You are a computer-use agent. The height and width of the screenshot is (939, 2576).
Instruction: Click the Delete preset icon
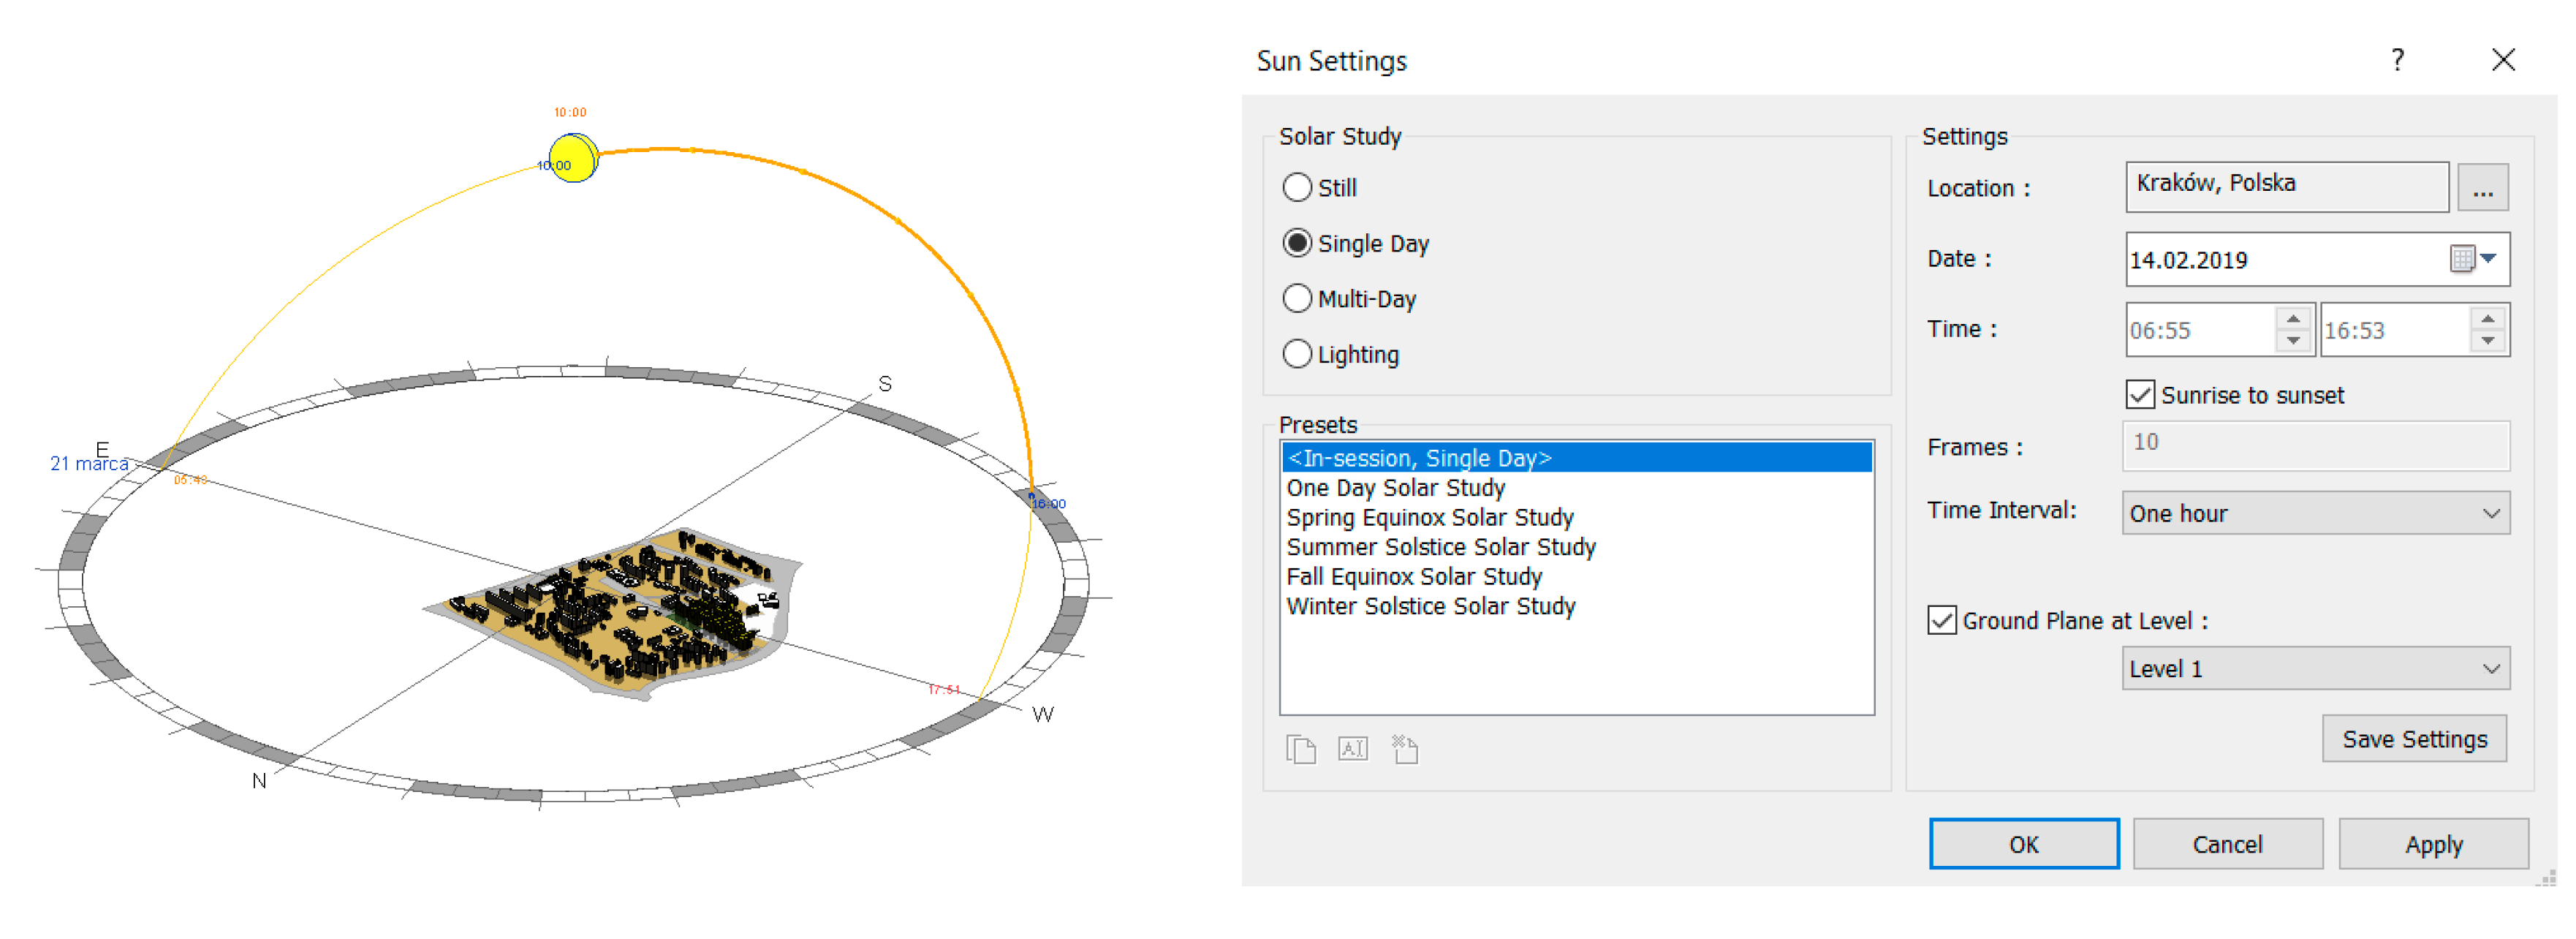1405,749
